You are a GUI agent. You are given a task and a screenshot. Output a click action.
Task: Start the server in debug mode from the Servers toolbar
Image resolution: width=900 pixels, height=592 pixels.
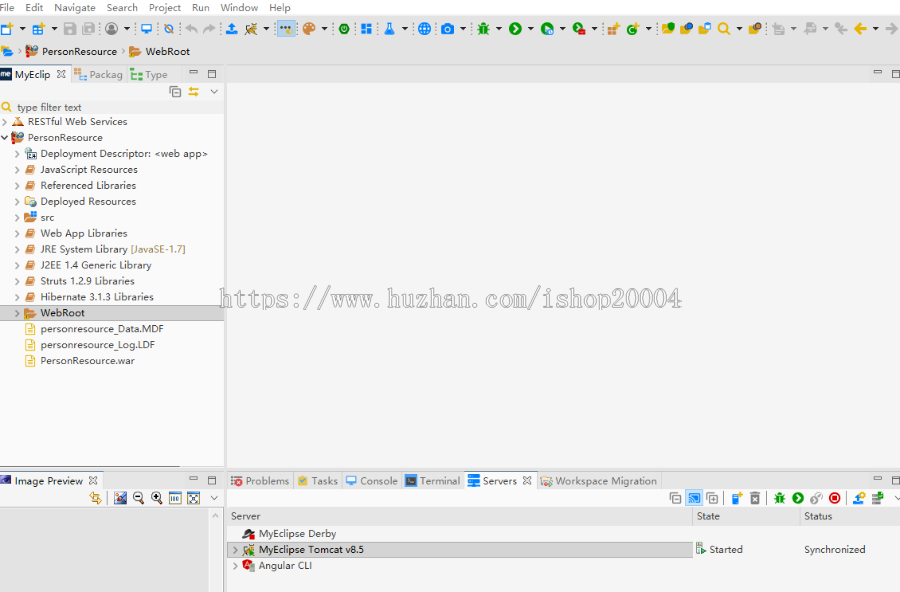779,498
